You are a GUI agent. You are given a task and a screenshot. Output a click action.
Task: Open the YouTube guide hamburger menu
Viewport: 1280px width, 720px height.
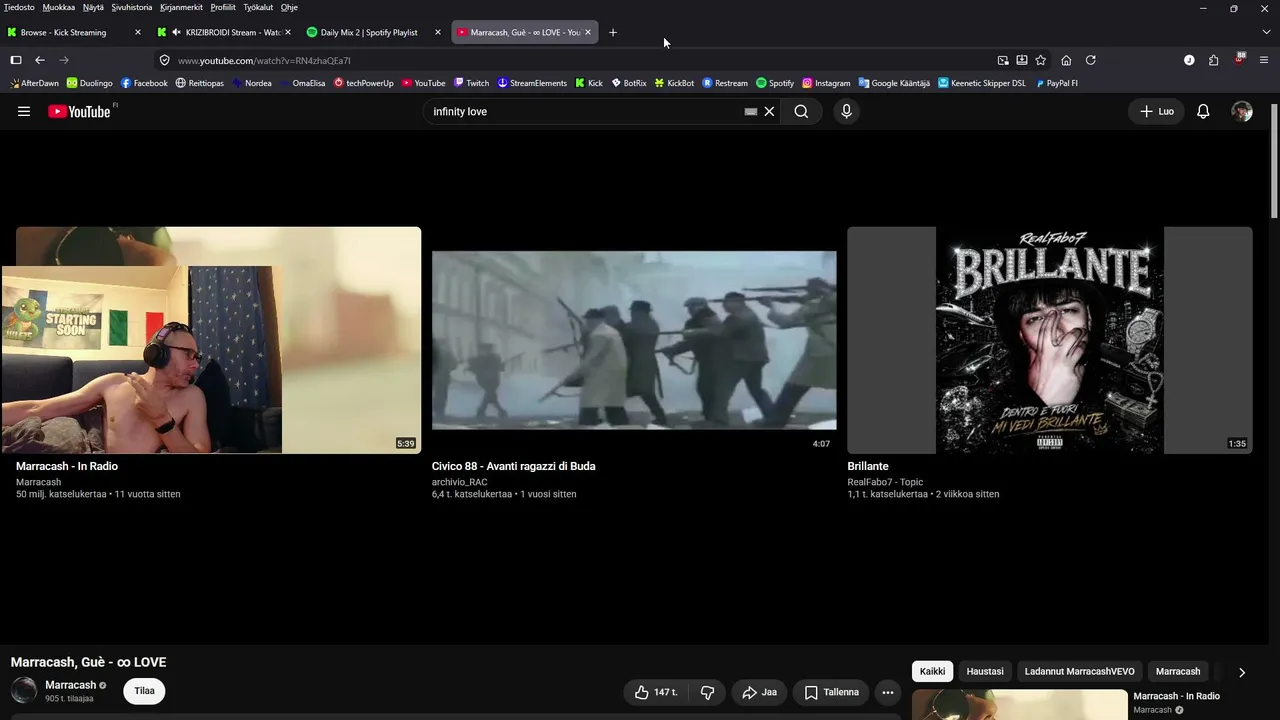click(x=24, y=112)
